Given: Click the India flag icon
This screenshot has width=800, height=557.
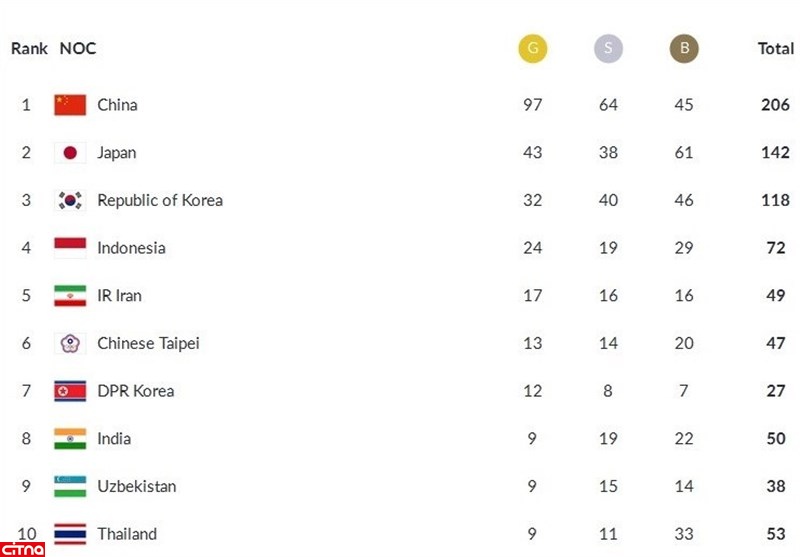Looking at the screenshot, I should coord(70,438).
